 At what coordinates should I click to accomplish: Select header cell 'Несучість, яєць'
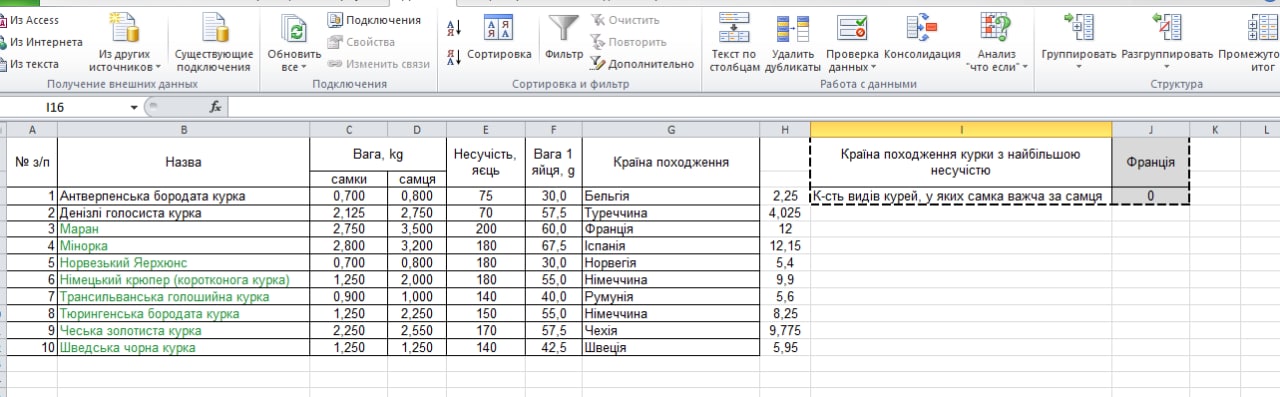485,162
